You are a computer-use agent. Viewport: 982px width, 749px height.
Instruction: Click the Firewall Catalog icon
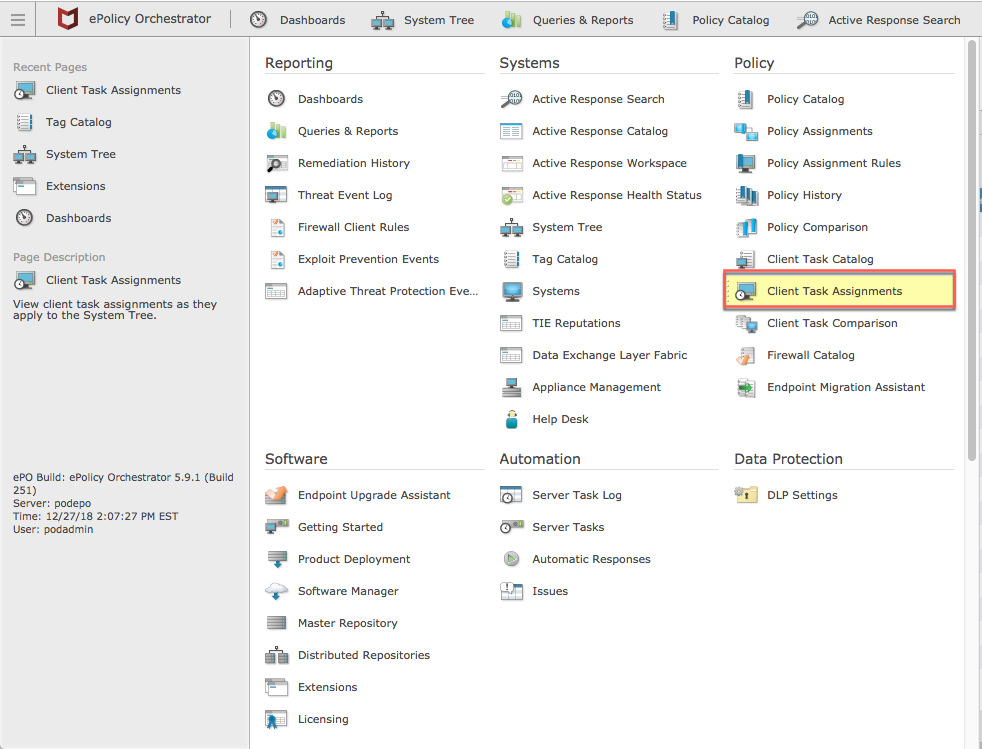[745, 355]
